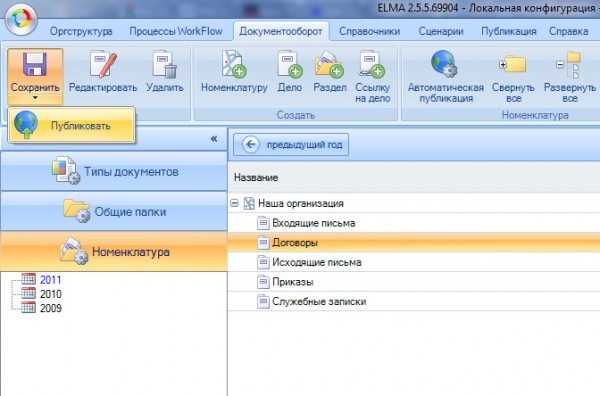Image resolution: width=600 pixels, height=396 pixels.
Task: Click the Редактировать edit icon
Action: (103, 64)
